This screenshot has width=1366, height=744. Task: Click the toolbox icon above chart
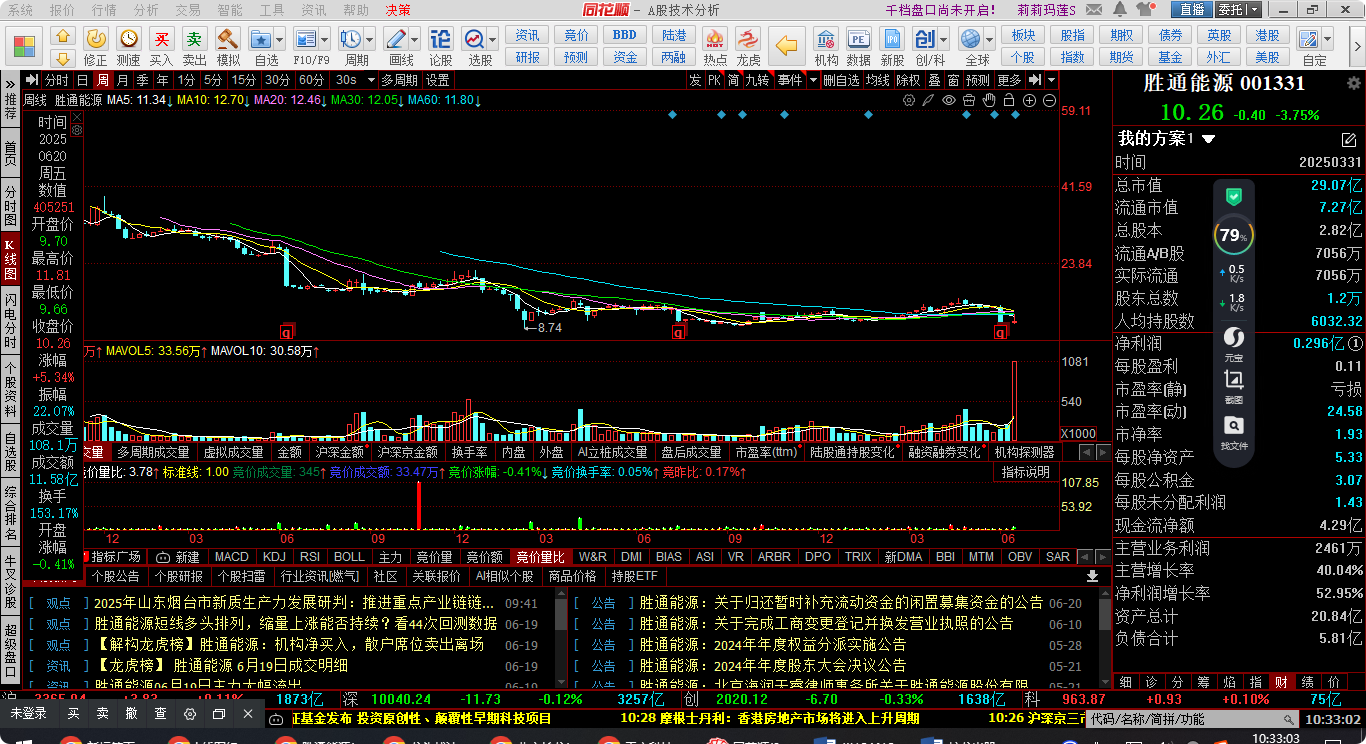pyautogui.click(x=969, y=100)
